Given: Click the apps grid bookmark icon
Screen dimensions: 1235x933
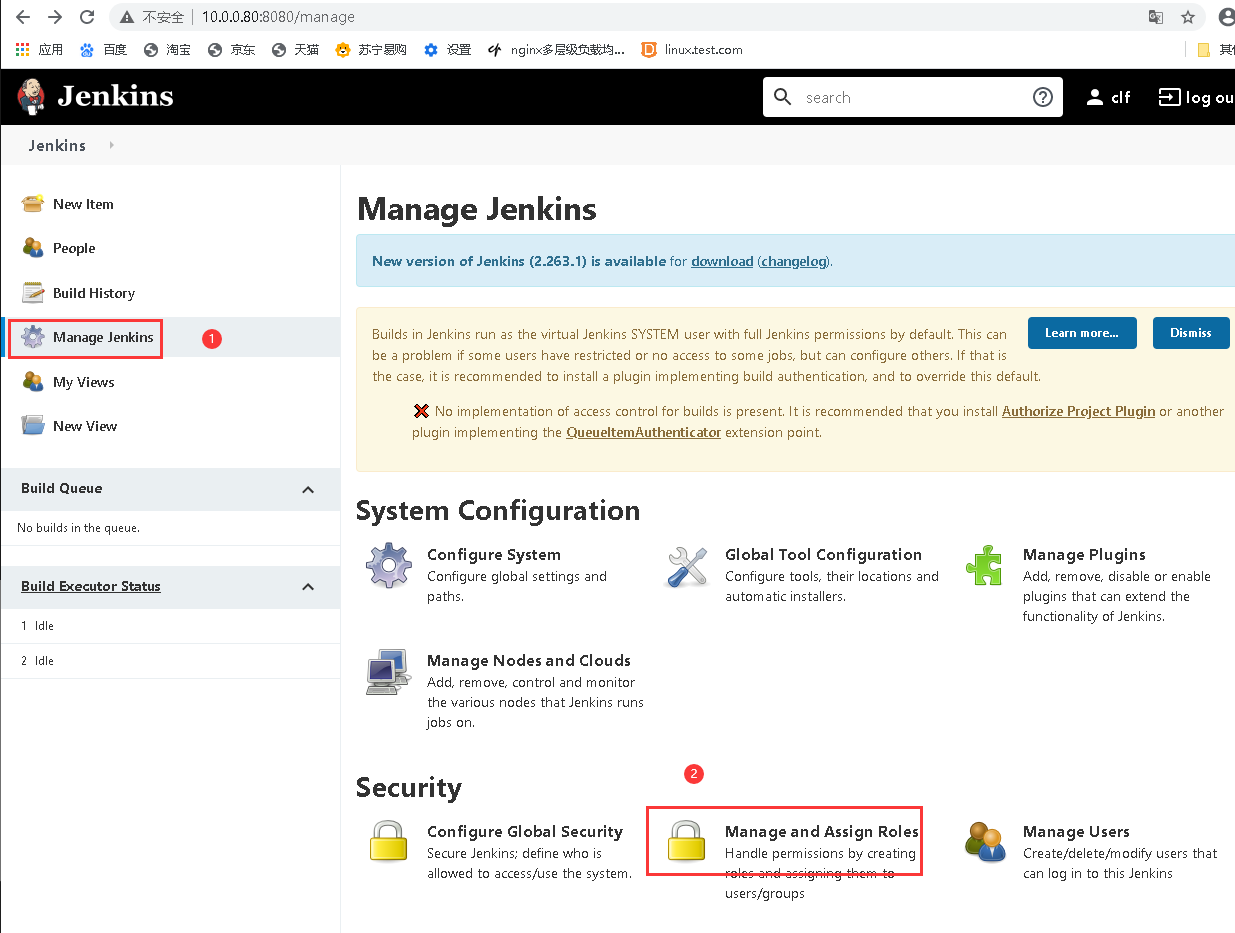Looking at the screenshot, I should (x=23, y=49).
